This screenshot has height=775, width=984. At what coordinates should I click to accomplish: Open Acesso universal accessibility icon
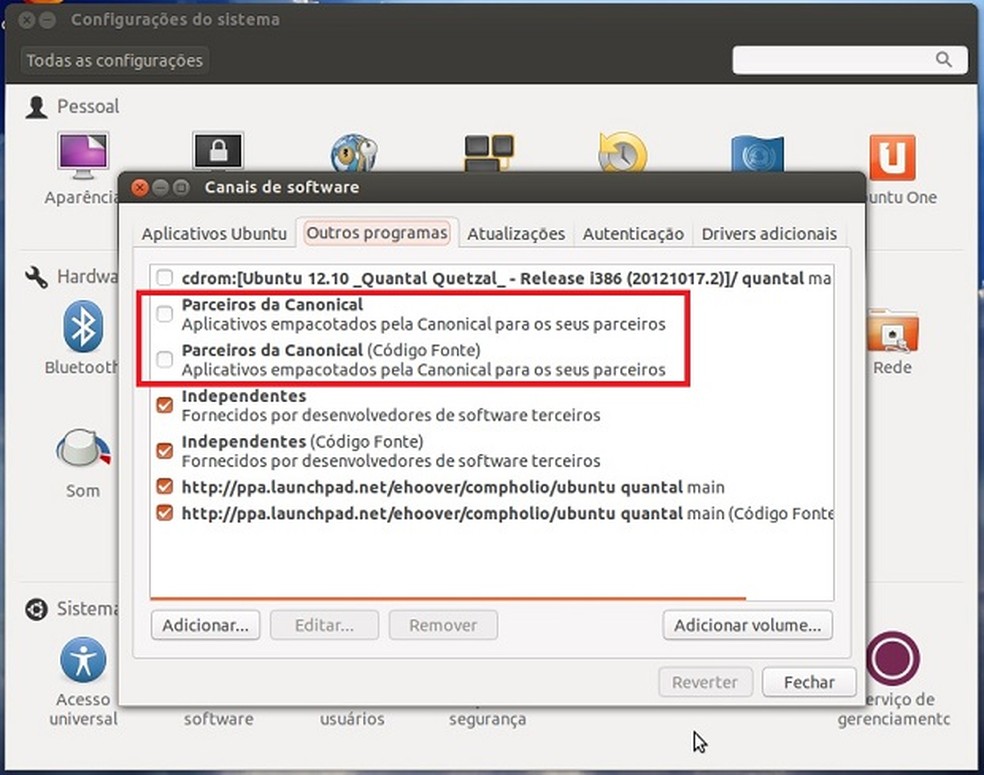(x=83, y=660)
